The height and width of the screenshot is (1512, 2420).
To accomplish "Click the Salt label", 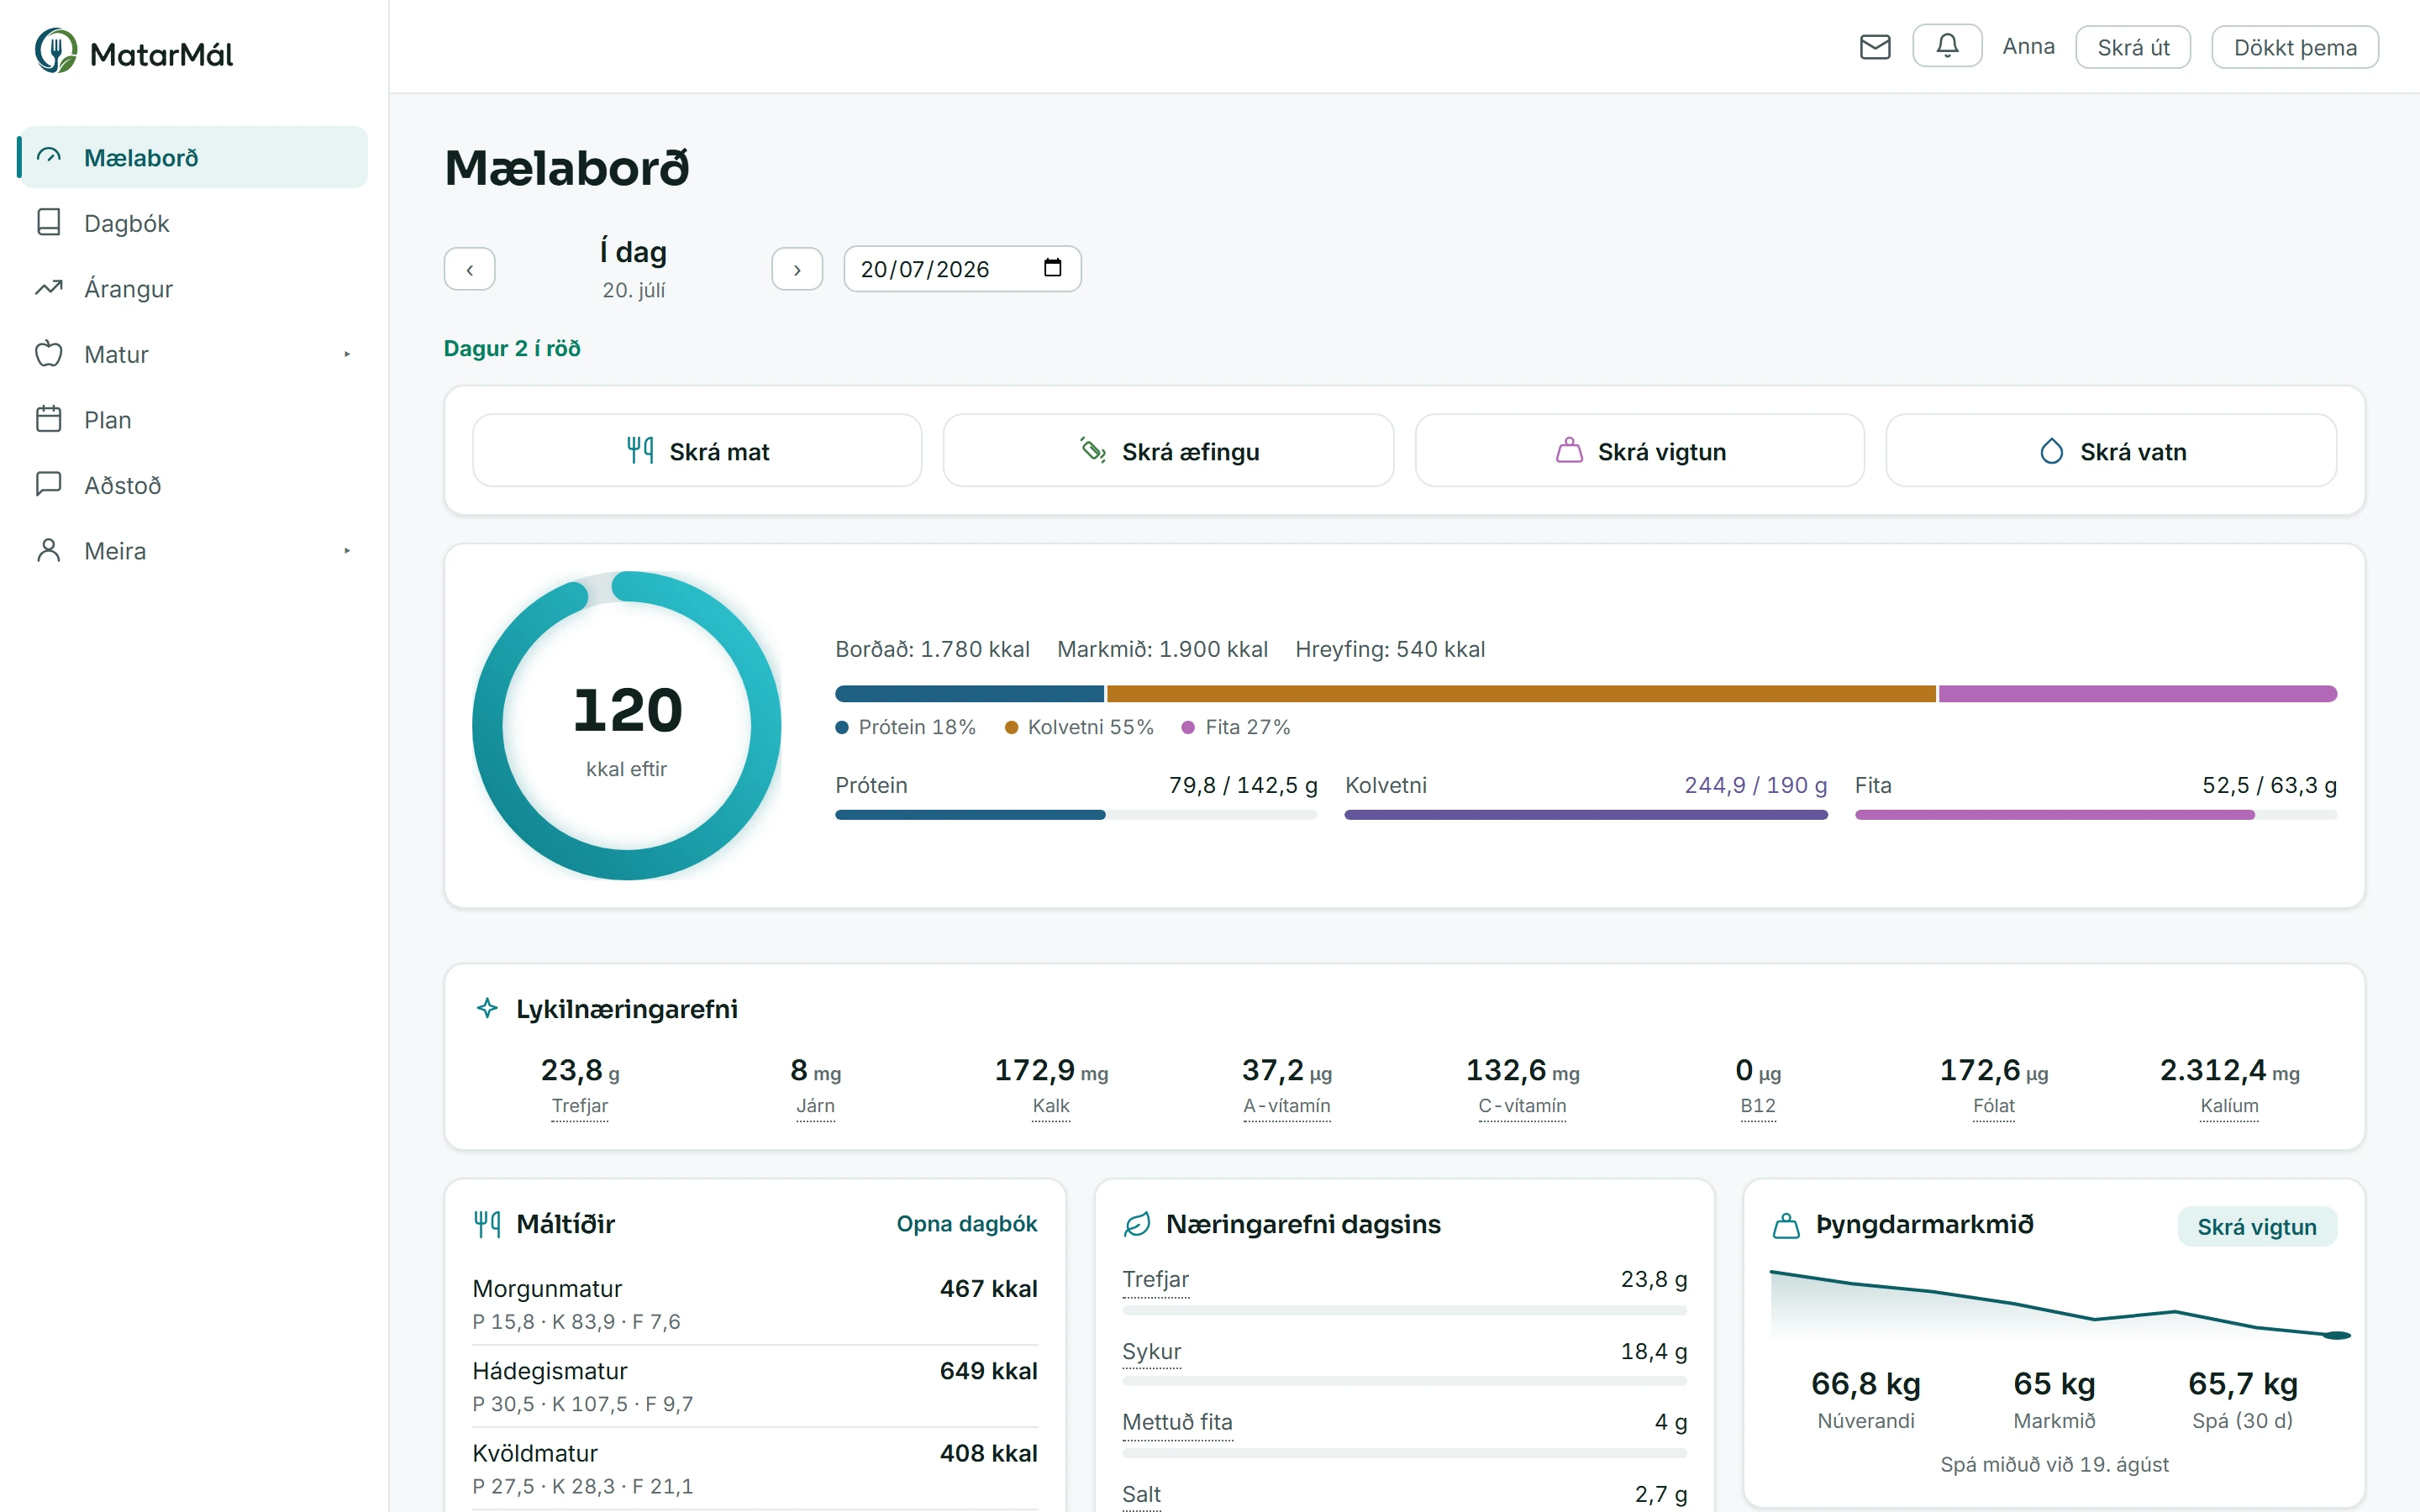I will click(x=1142, y=1494).
